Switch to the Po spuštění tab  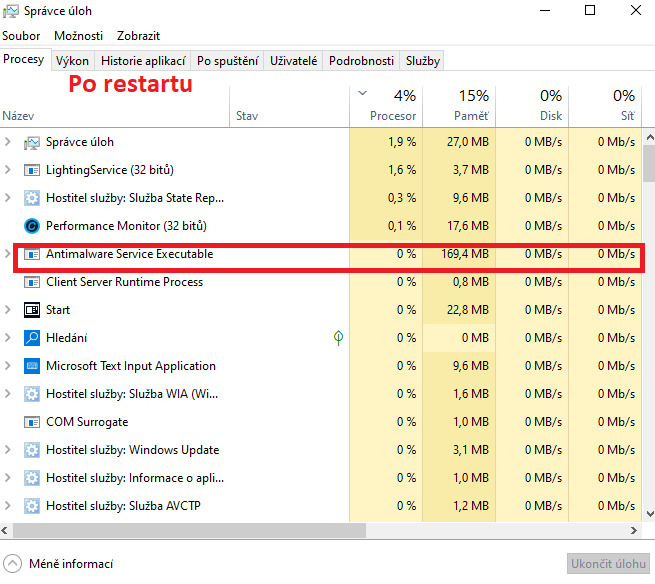(227, 61)
